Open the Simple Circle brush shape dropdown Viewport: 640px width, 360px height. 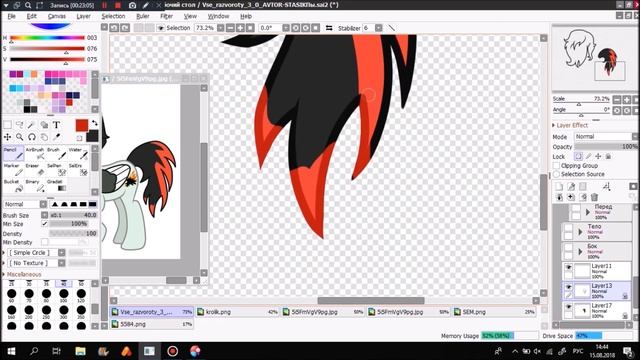pyautogui.click(x=36, y=253)
